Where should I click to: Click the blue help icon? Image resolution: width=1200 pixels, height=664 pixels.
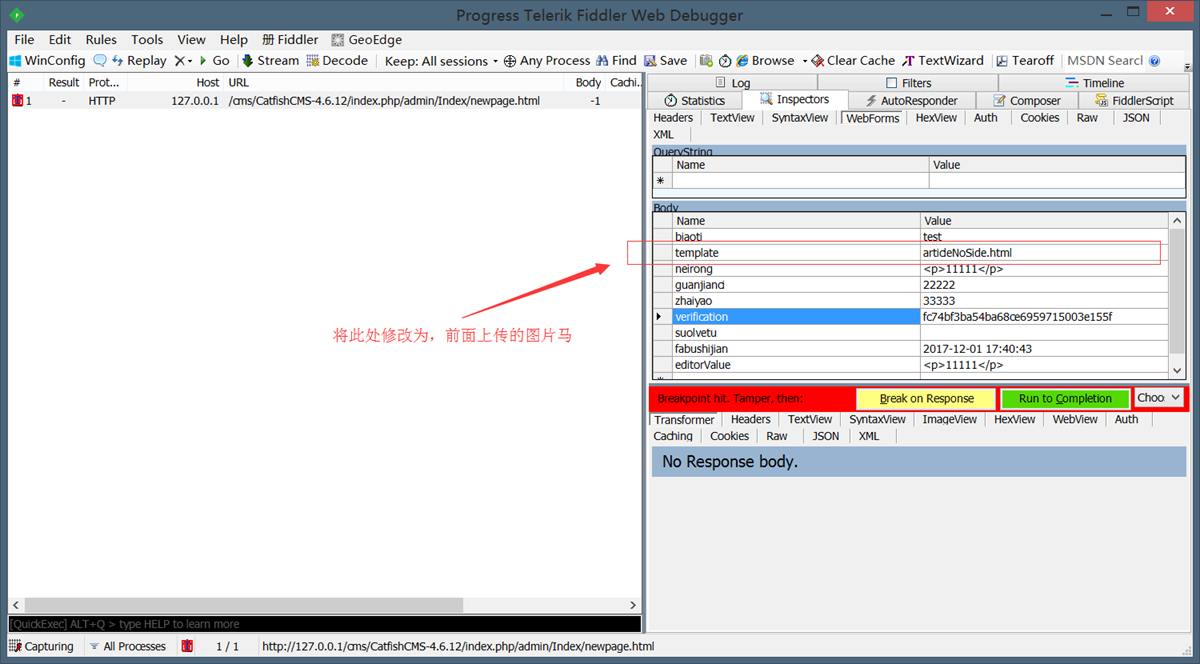coord(1155,60)
